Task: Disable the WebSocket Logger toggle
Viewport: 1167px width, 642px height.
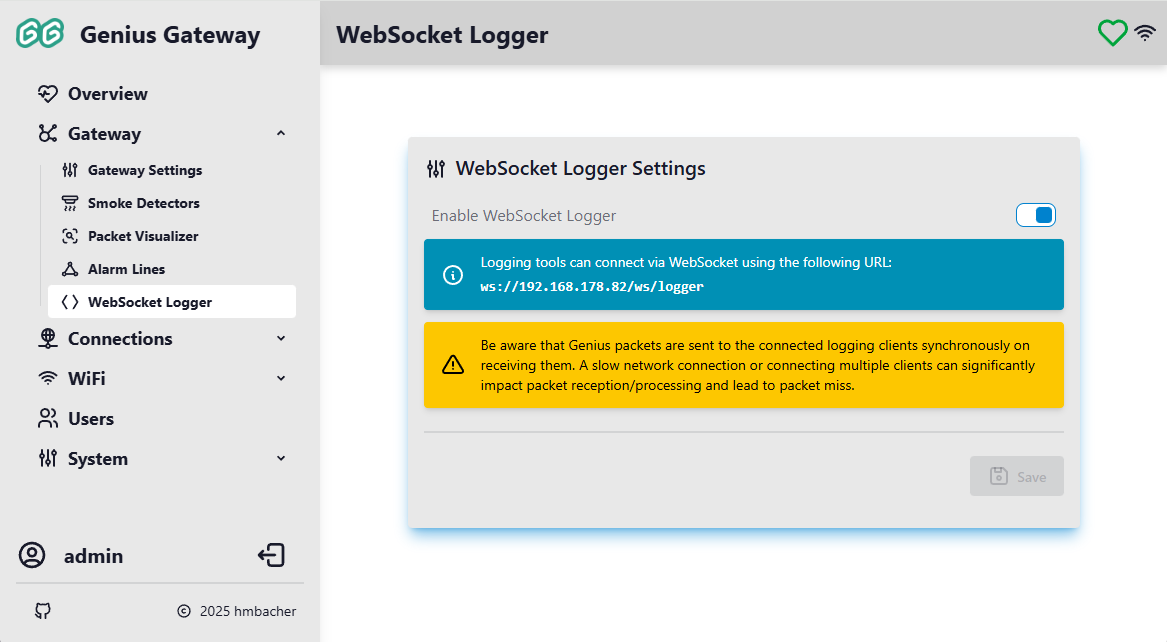Action: pos(1035,215)
